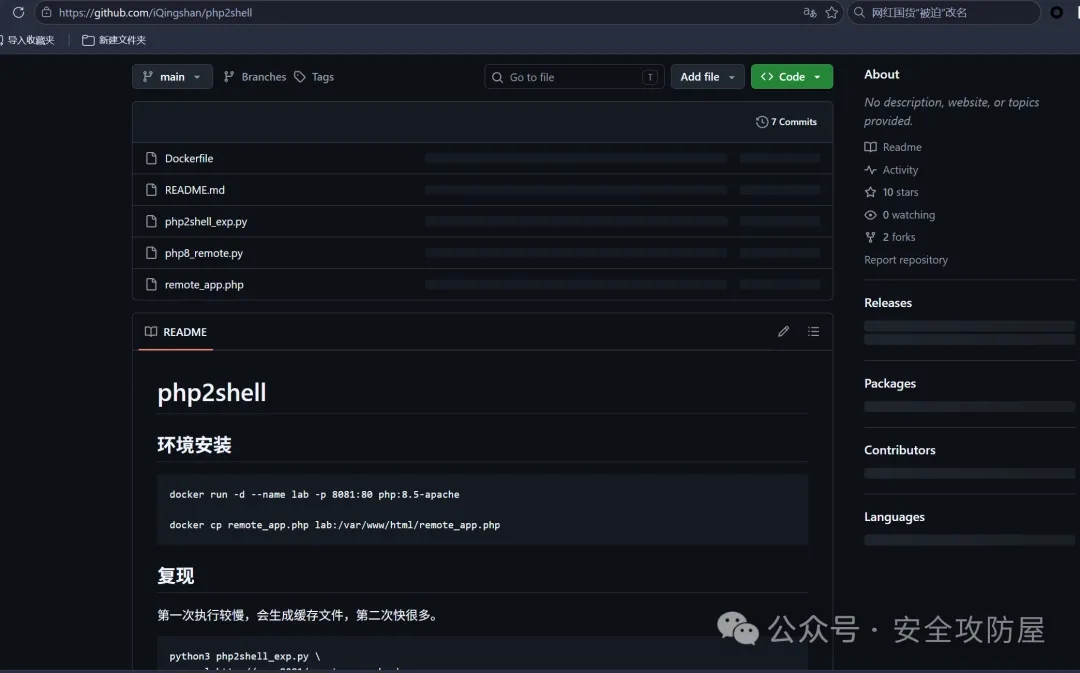The height and width of the screenshot is (673, 1080).
Task: View the 10 stars stargazers
Action: tap(891, 192)
